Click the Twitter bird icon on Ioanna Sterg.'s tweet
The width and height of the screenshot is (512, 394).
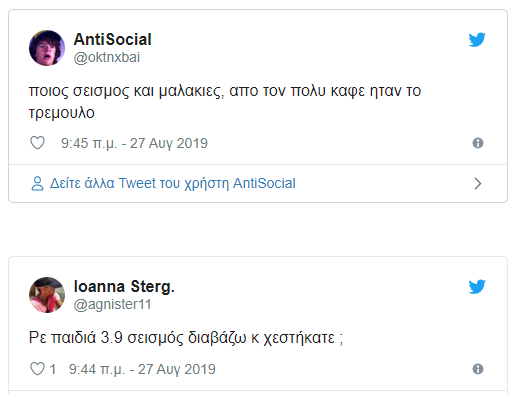coord(477,287)
